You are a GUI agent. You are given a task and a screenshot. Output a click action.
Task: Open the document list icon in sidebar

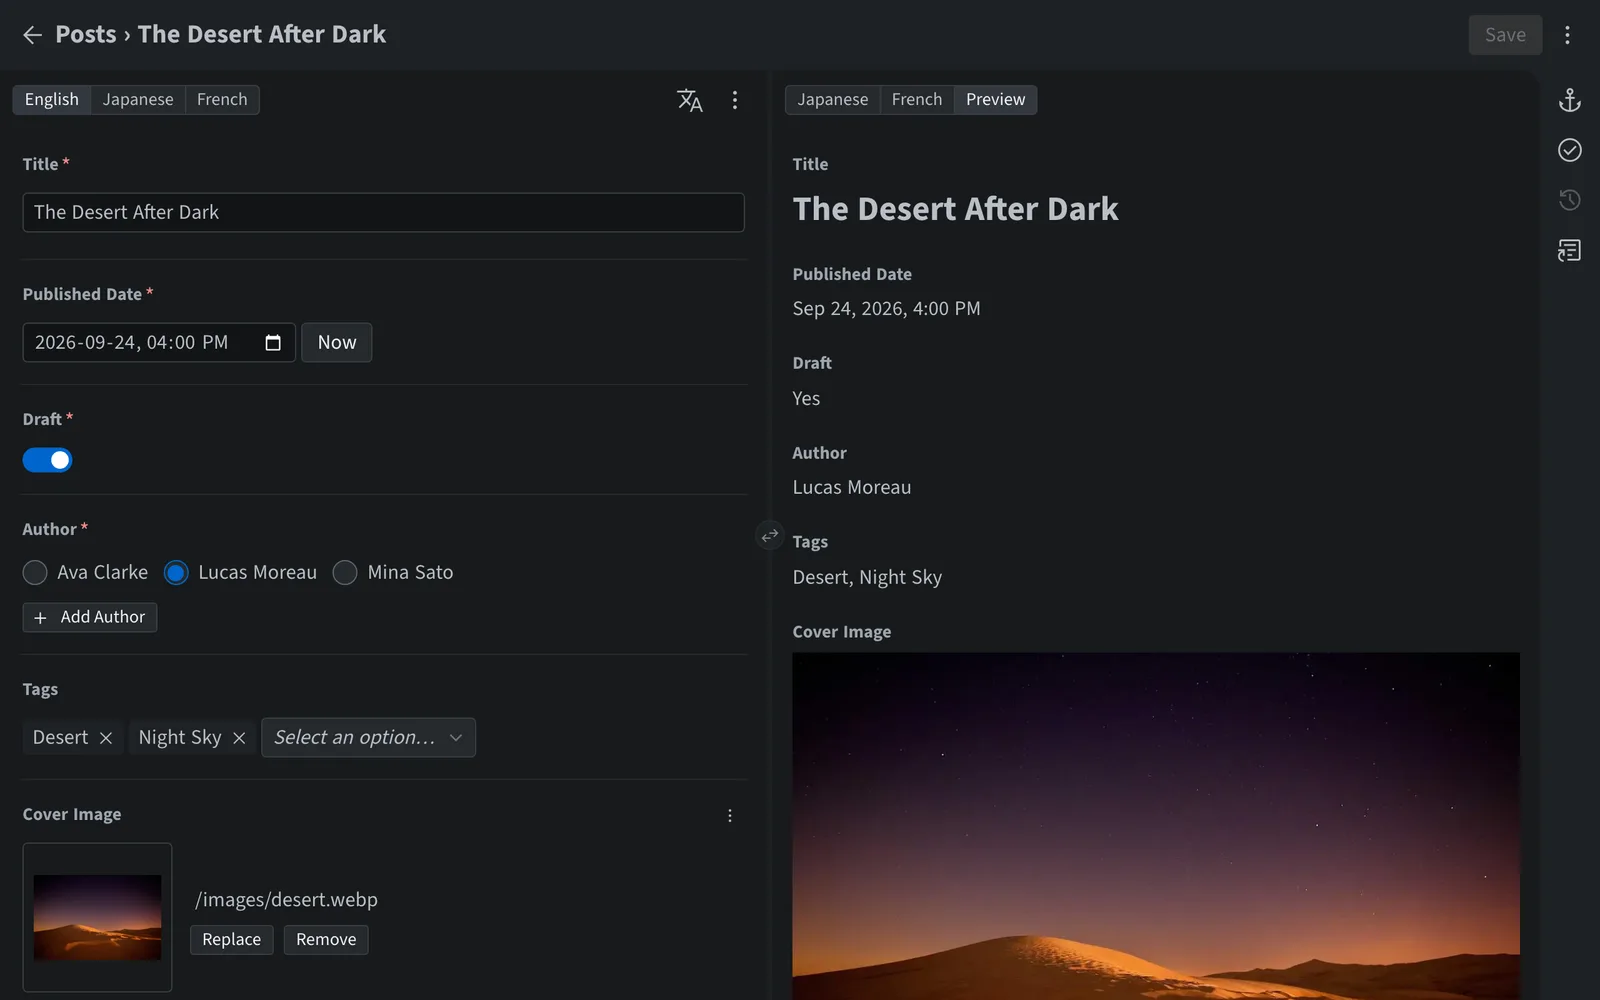pyautogui.click(x=1570, y=250)
